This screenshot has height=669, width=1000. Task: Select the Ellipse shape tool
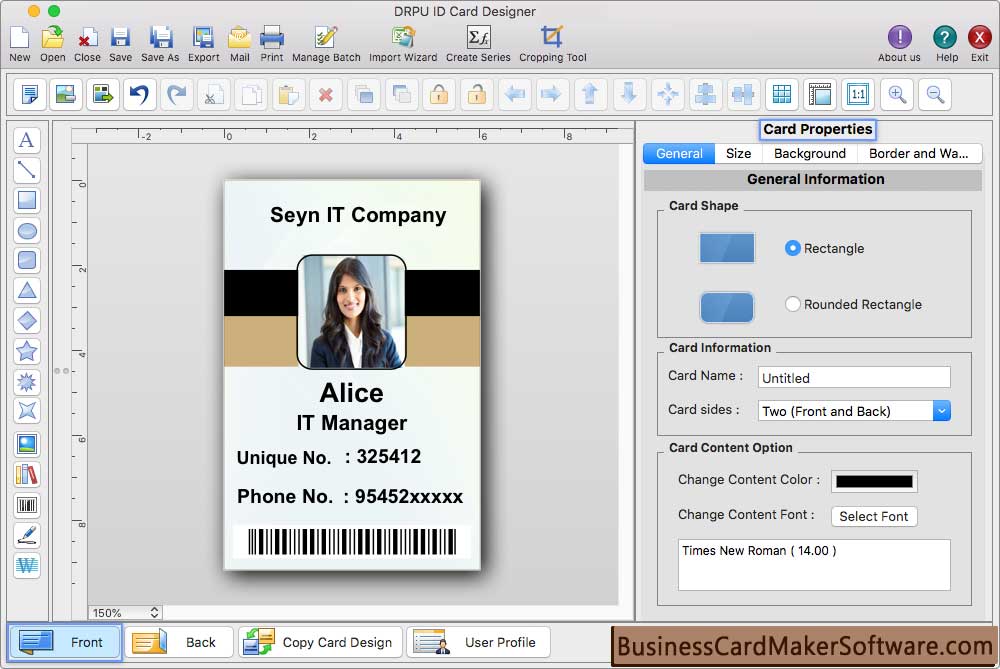27,231
